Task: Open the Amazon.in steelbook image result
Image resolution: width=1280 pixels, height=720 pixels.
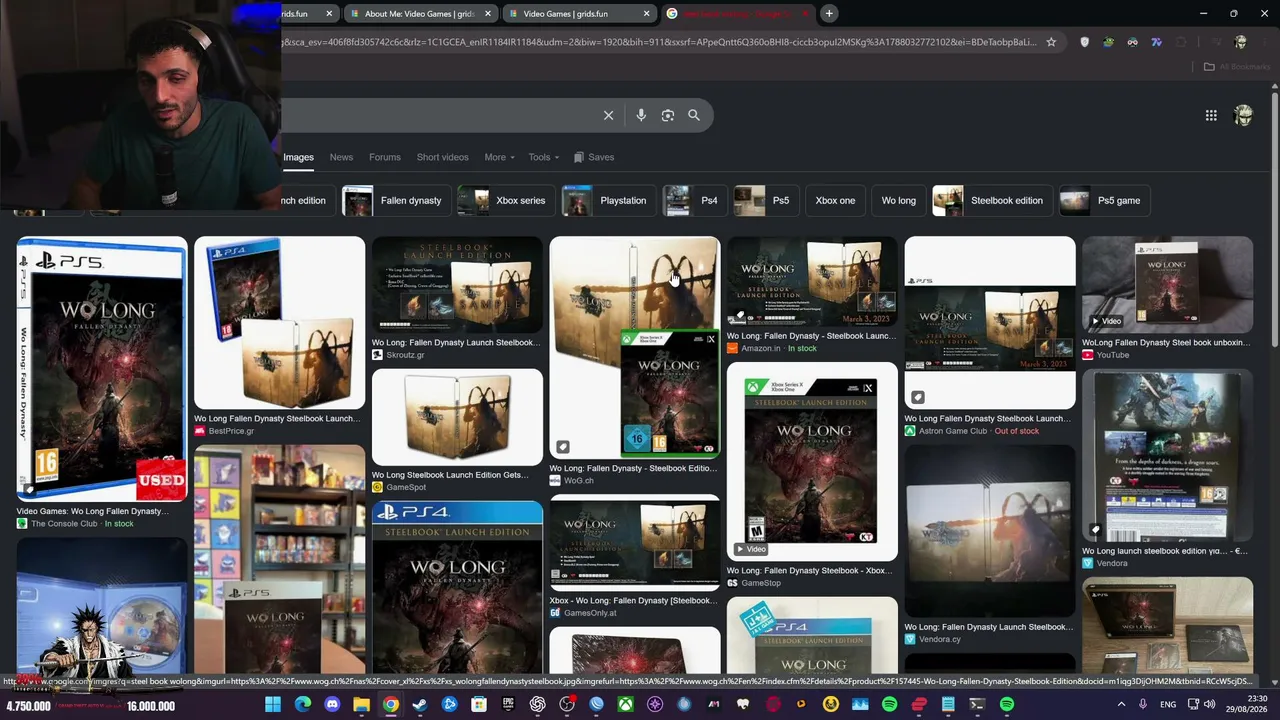Action: coord(812,281)
